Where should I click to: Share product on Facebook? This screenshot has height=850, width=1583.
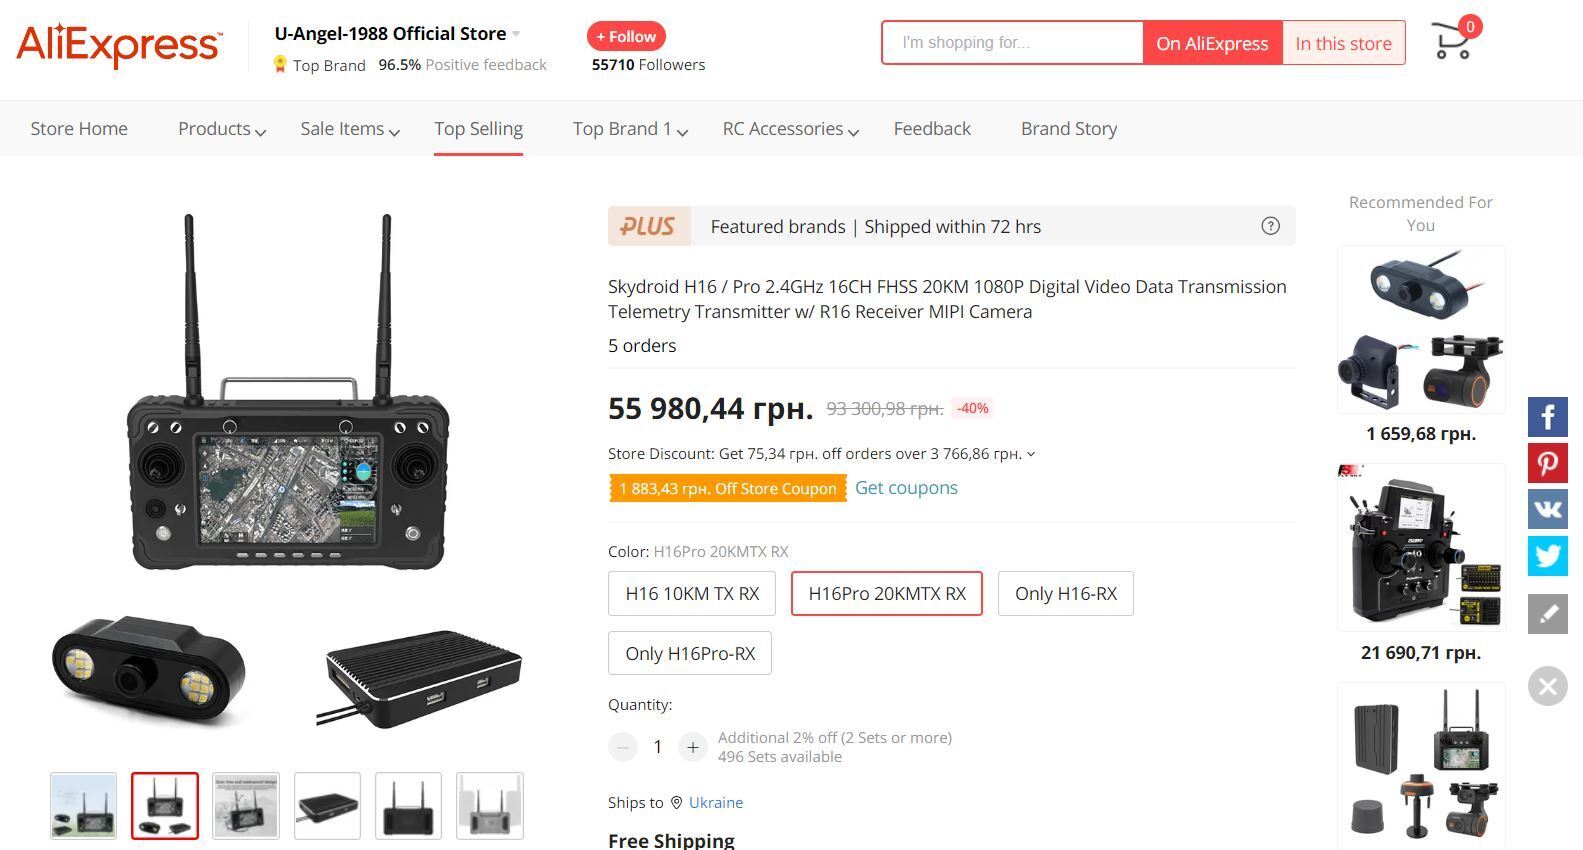[x=1547, y=417]
